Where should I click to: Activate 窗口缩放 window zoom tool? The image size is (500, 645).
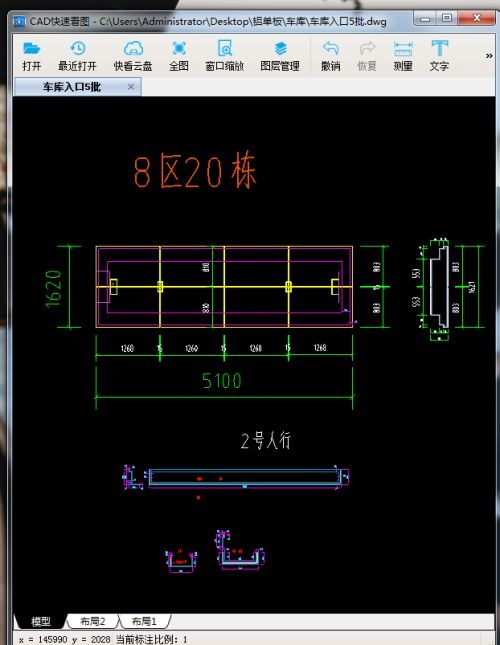pyautogui.click(x=225, y=56)
